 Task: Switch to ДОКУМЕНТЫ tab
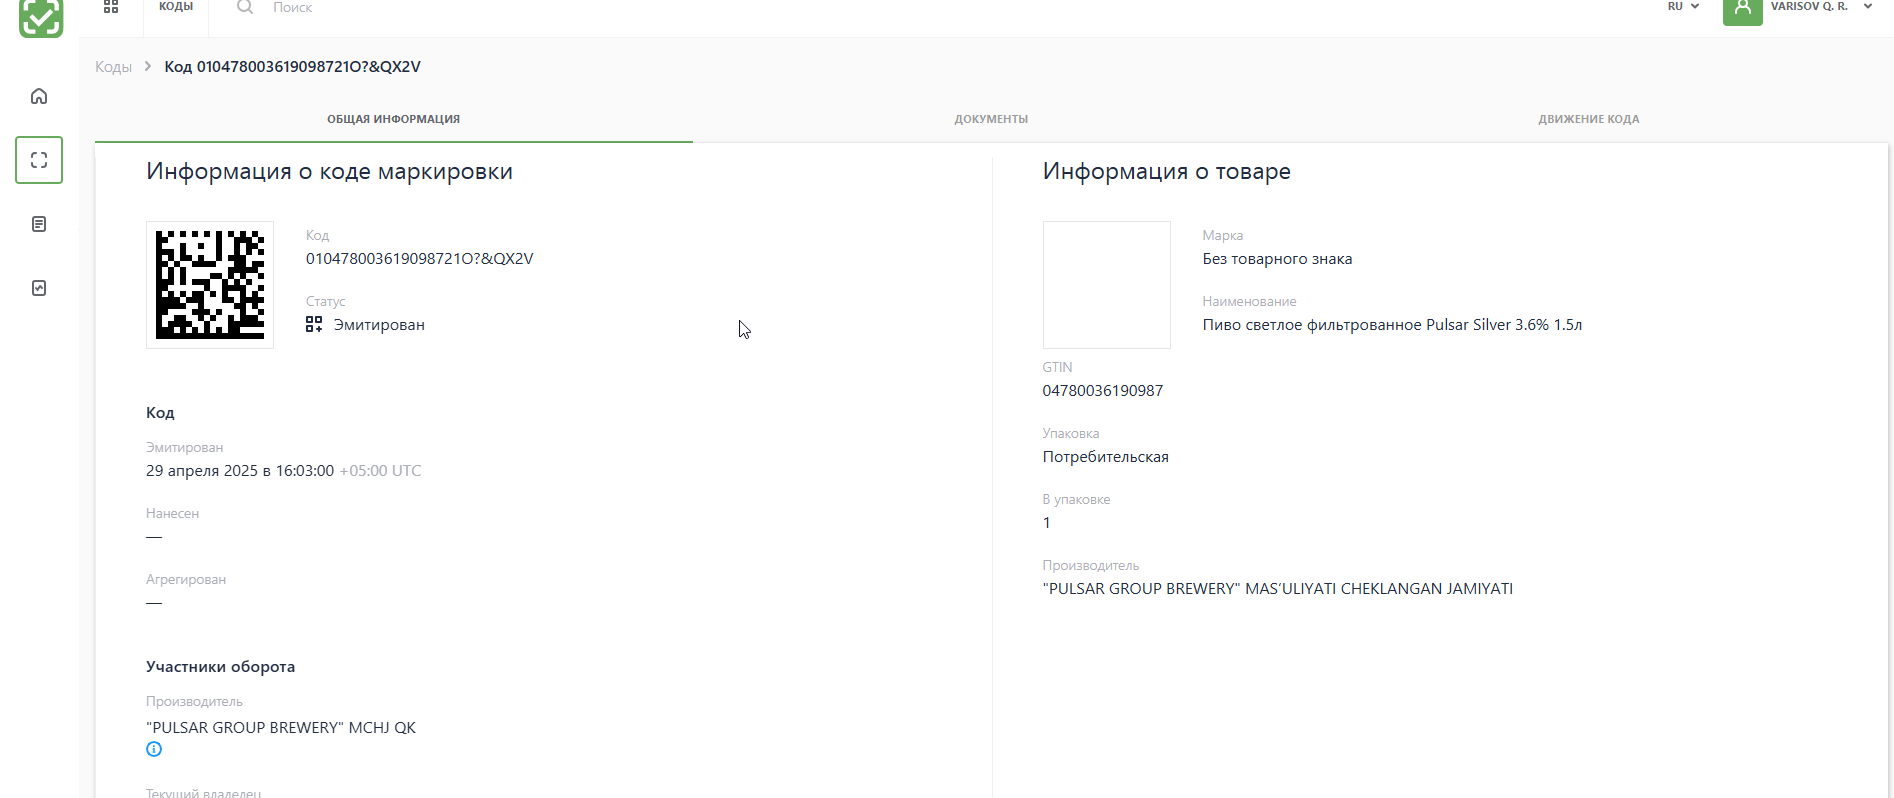click(x=991, y=119)
